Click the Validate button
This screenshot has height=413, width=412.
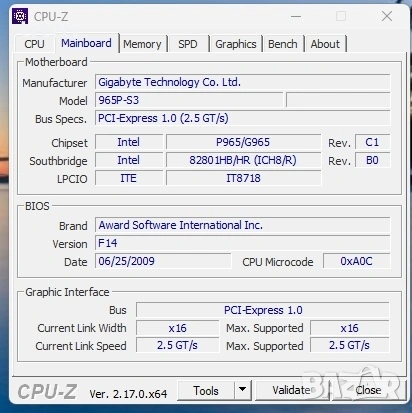292,390
